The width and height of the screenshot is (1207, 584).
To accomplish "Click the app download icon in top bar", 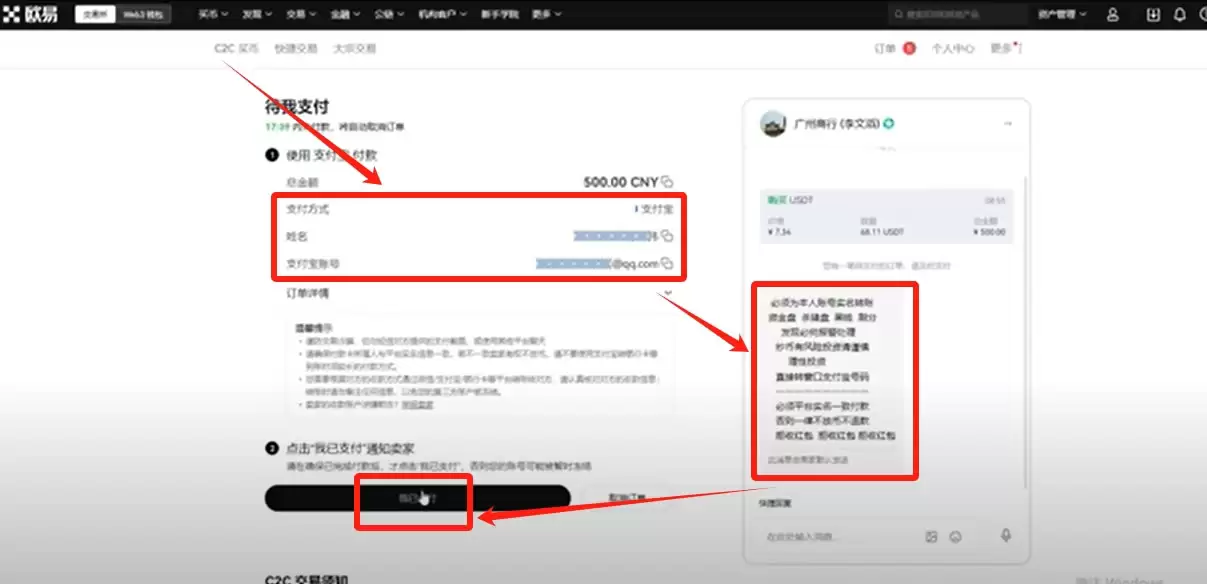I will click(1152, 14).
